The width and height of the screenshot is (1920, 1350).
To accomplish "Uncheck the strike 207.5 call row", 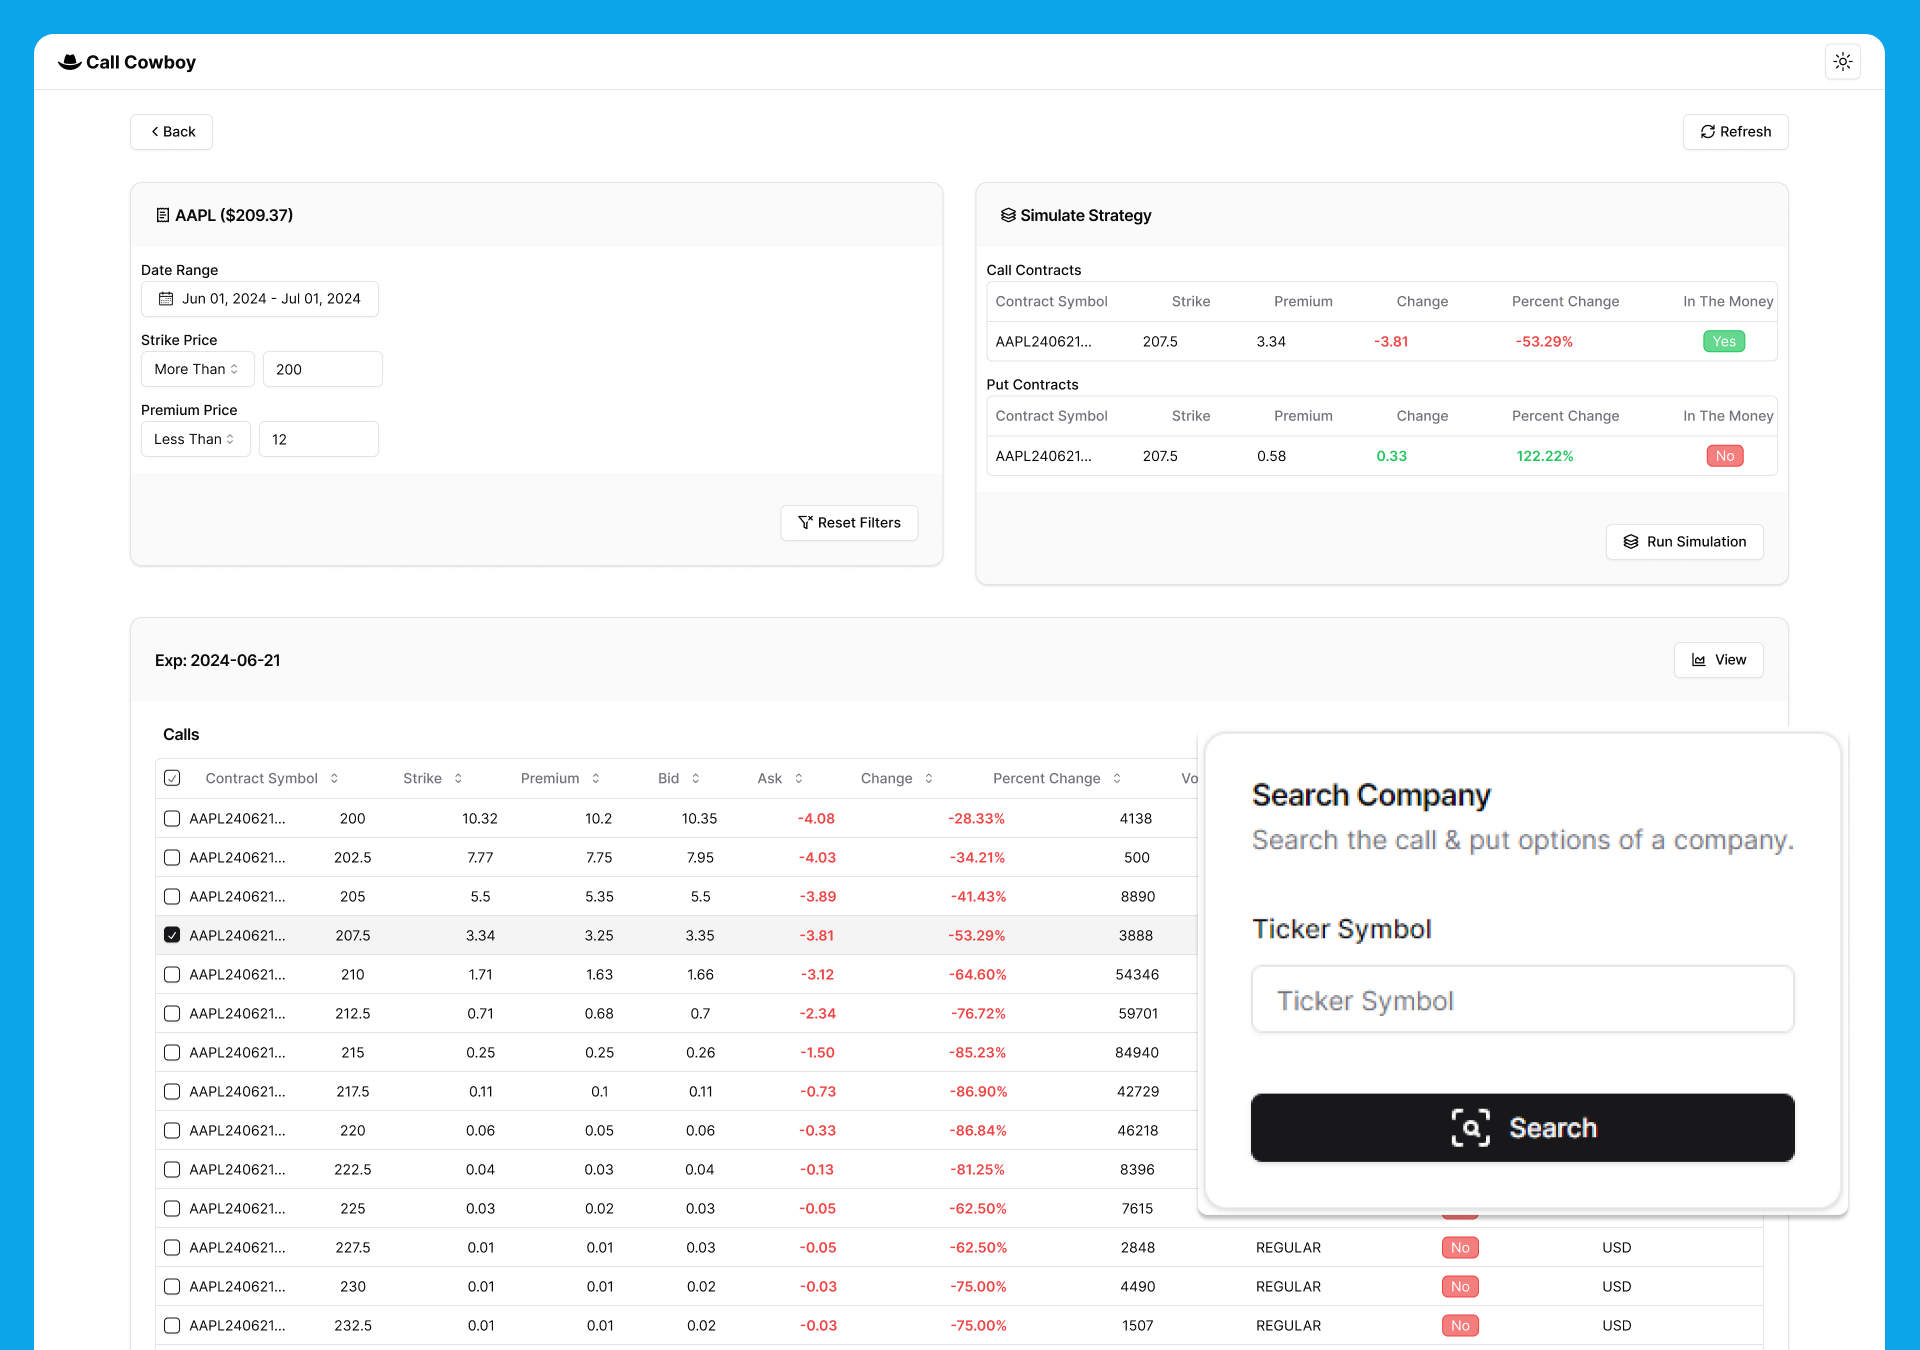I will tap(172, 935).
